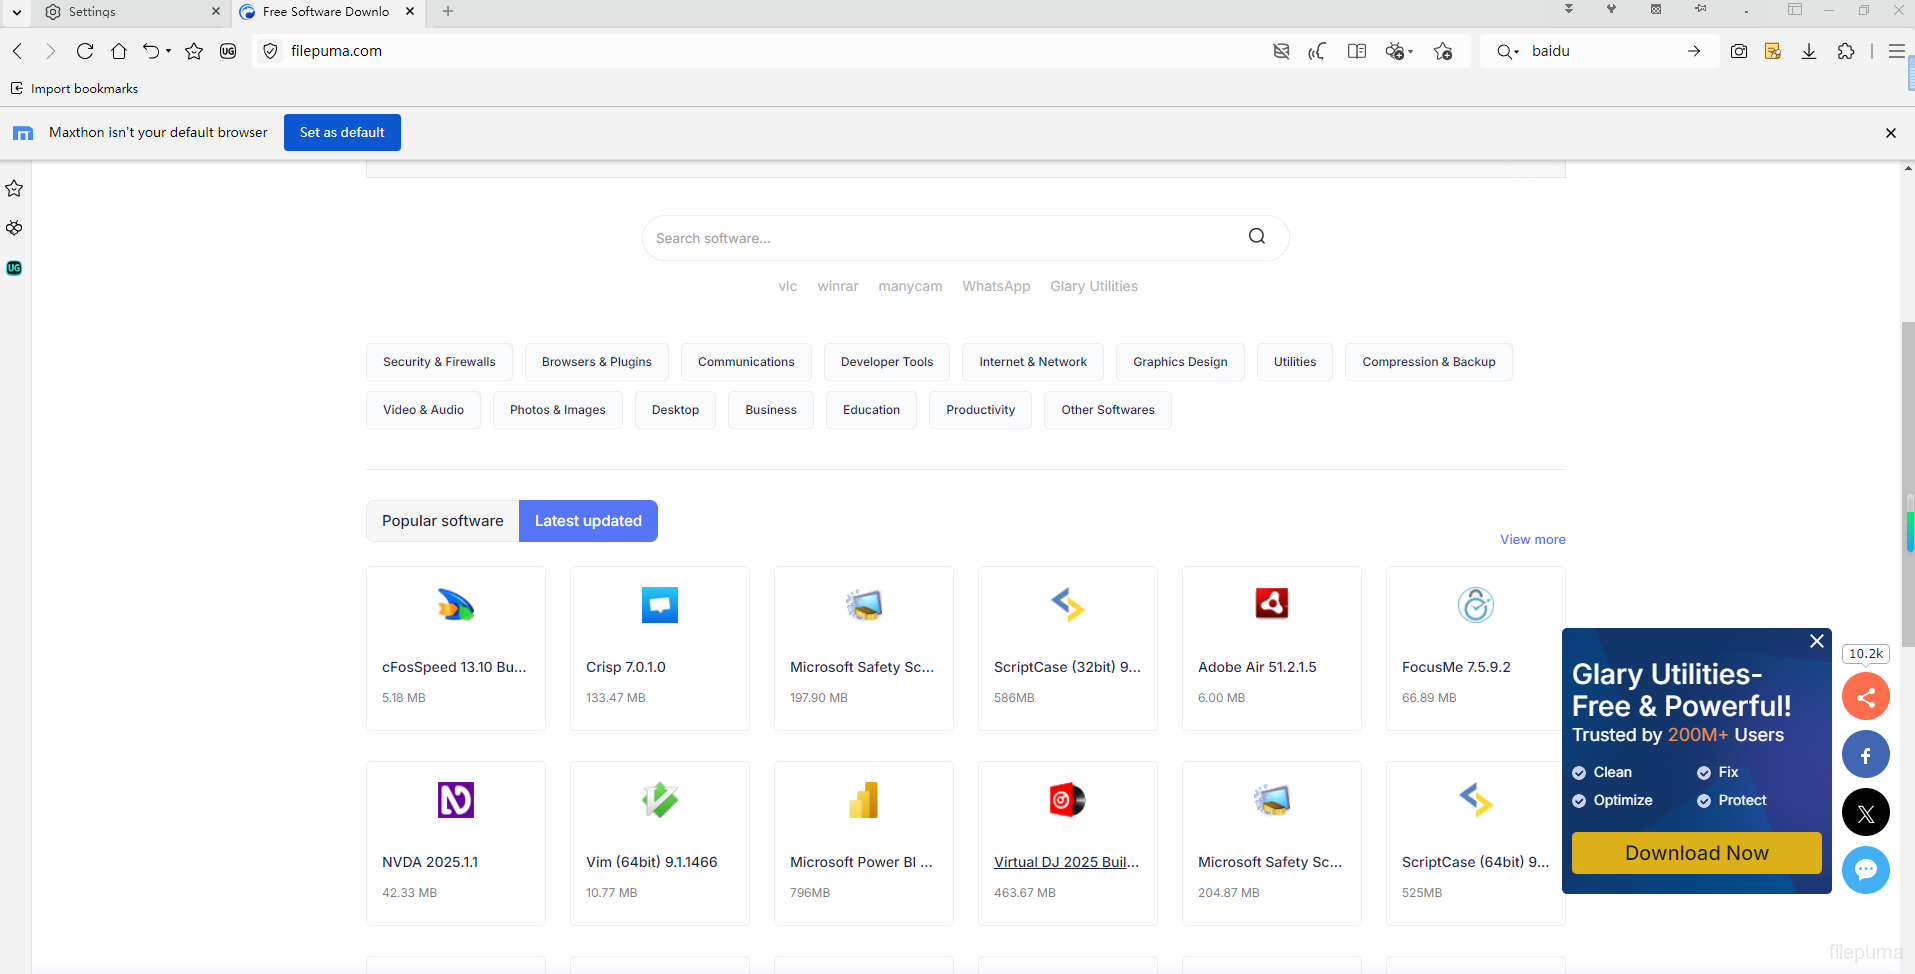
Task: Share on Facebook floating button
Action: (1866, 754)
